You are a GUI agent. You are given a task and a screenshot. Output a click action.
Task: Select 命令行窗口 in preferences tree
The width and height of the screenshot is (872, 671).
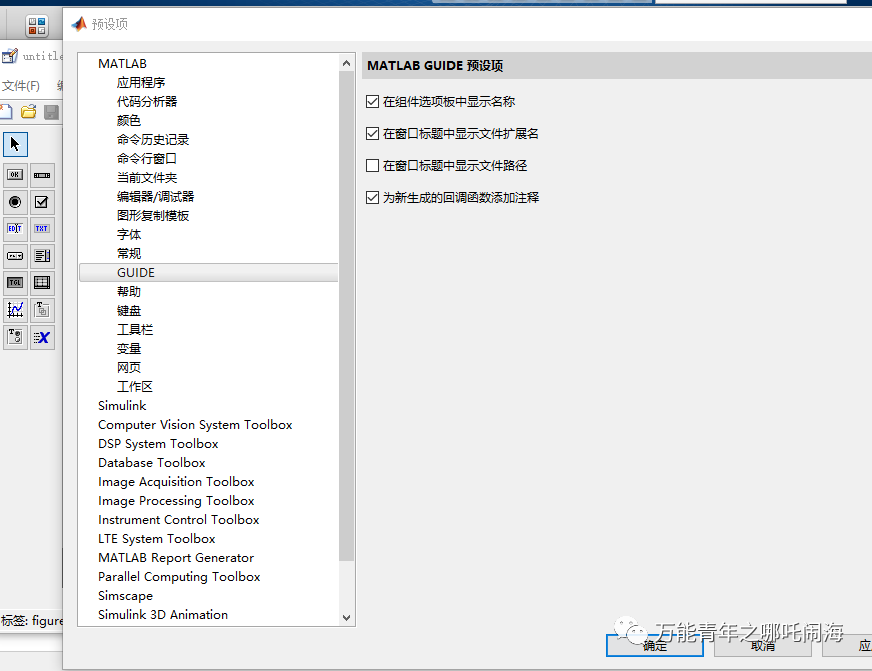(147, 158)
